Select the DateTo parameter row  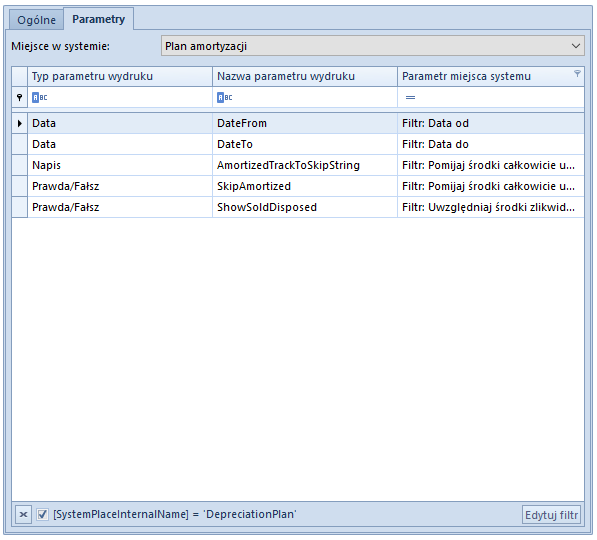(x=298, y=144)
